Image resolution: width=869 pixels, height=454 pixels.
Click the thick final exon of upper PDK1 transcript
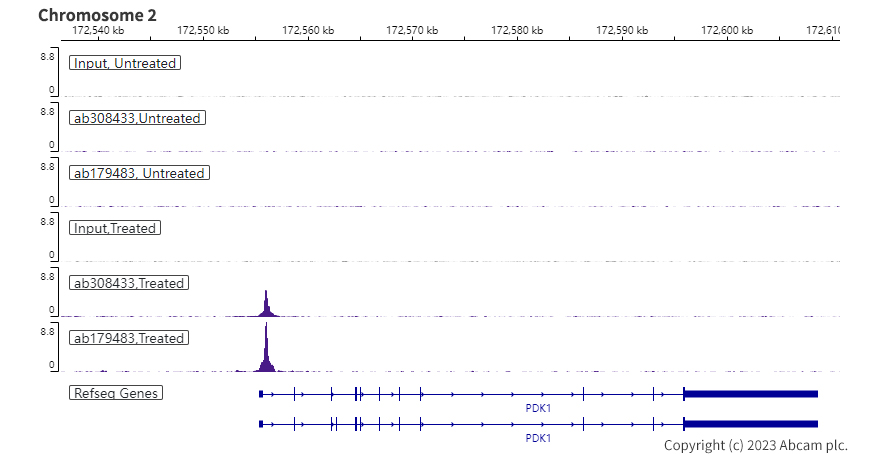pos(751,394)
